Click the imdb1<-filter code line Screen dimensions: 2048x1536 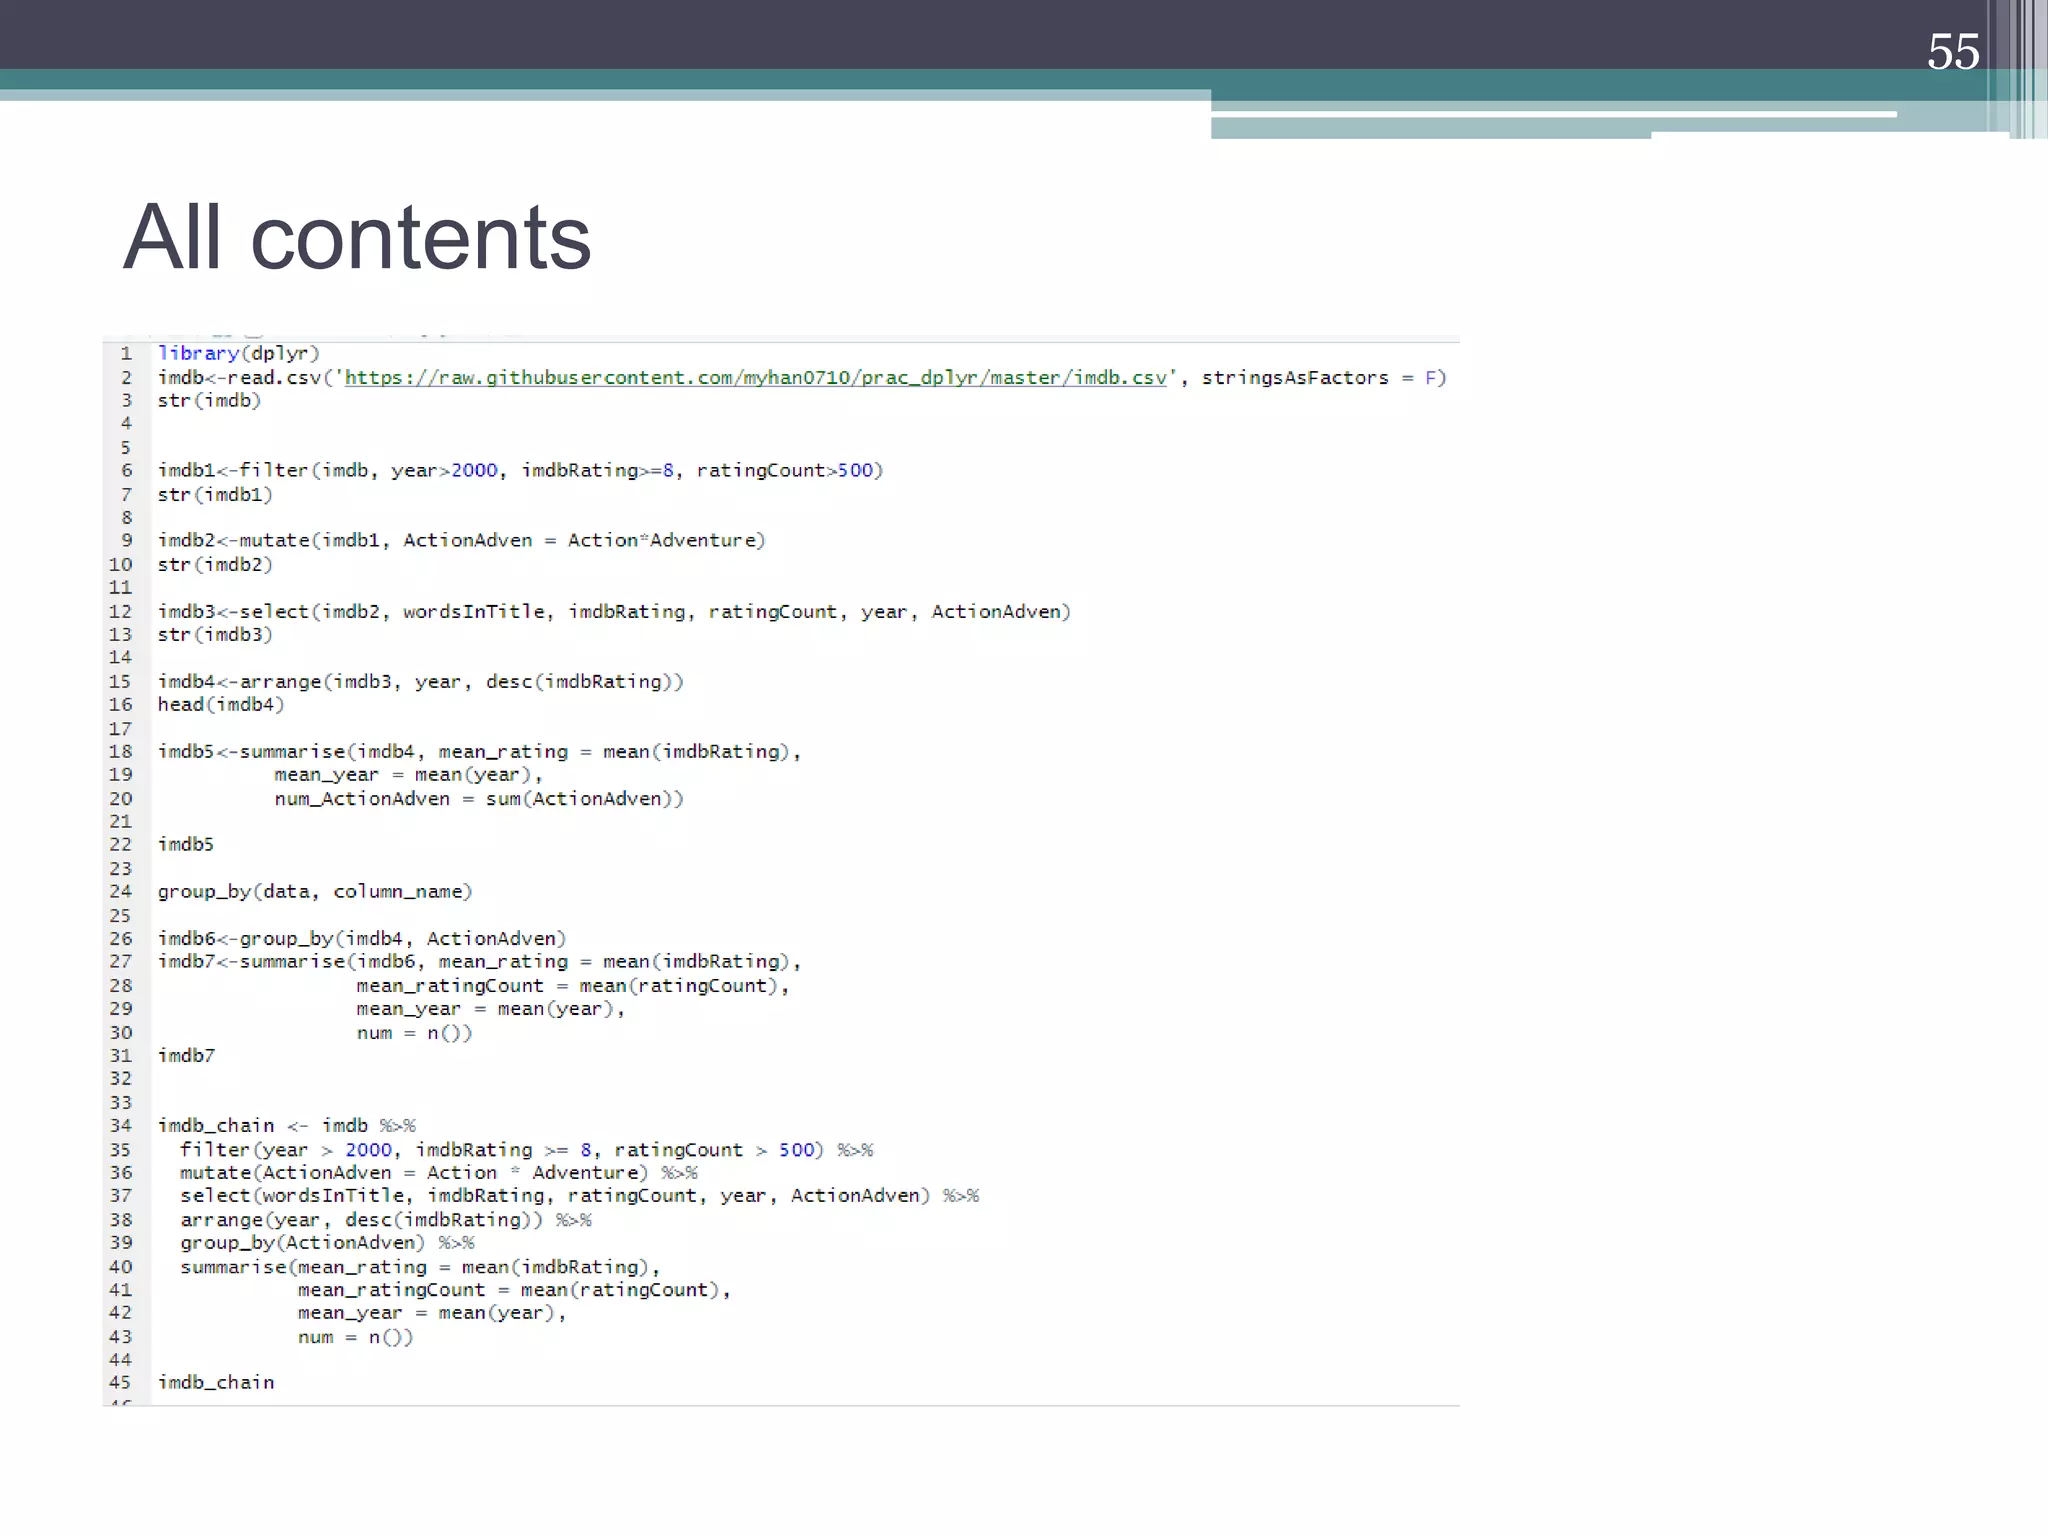pos(520,471)
